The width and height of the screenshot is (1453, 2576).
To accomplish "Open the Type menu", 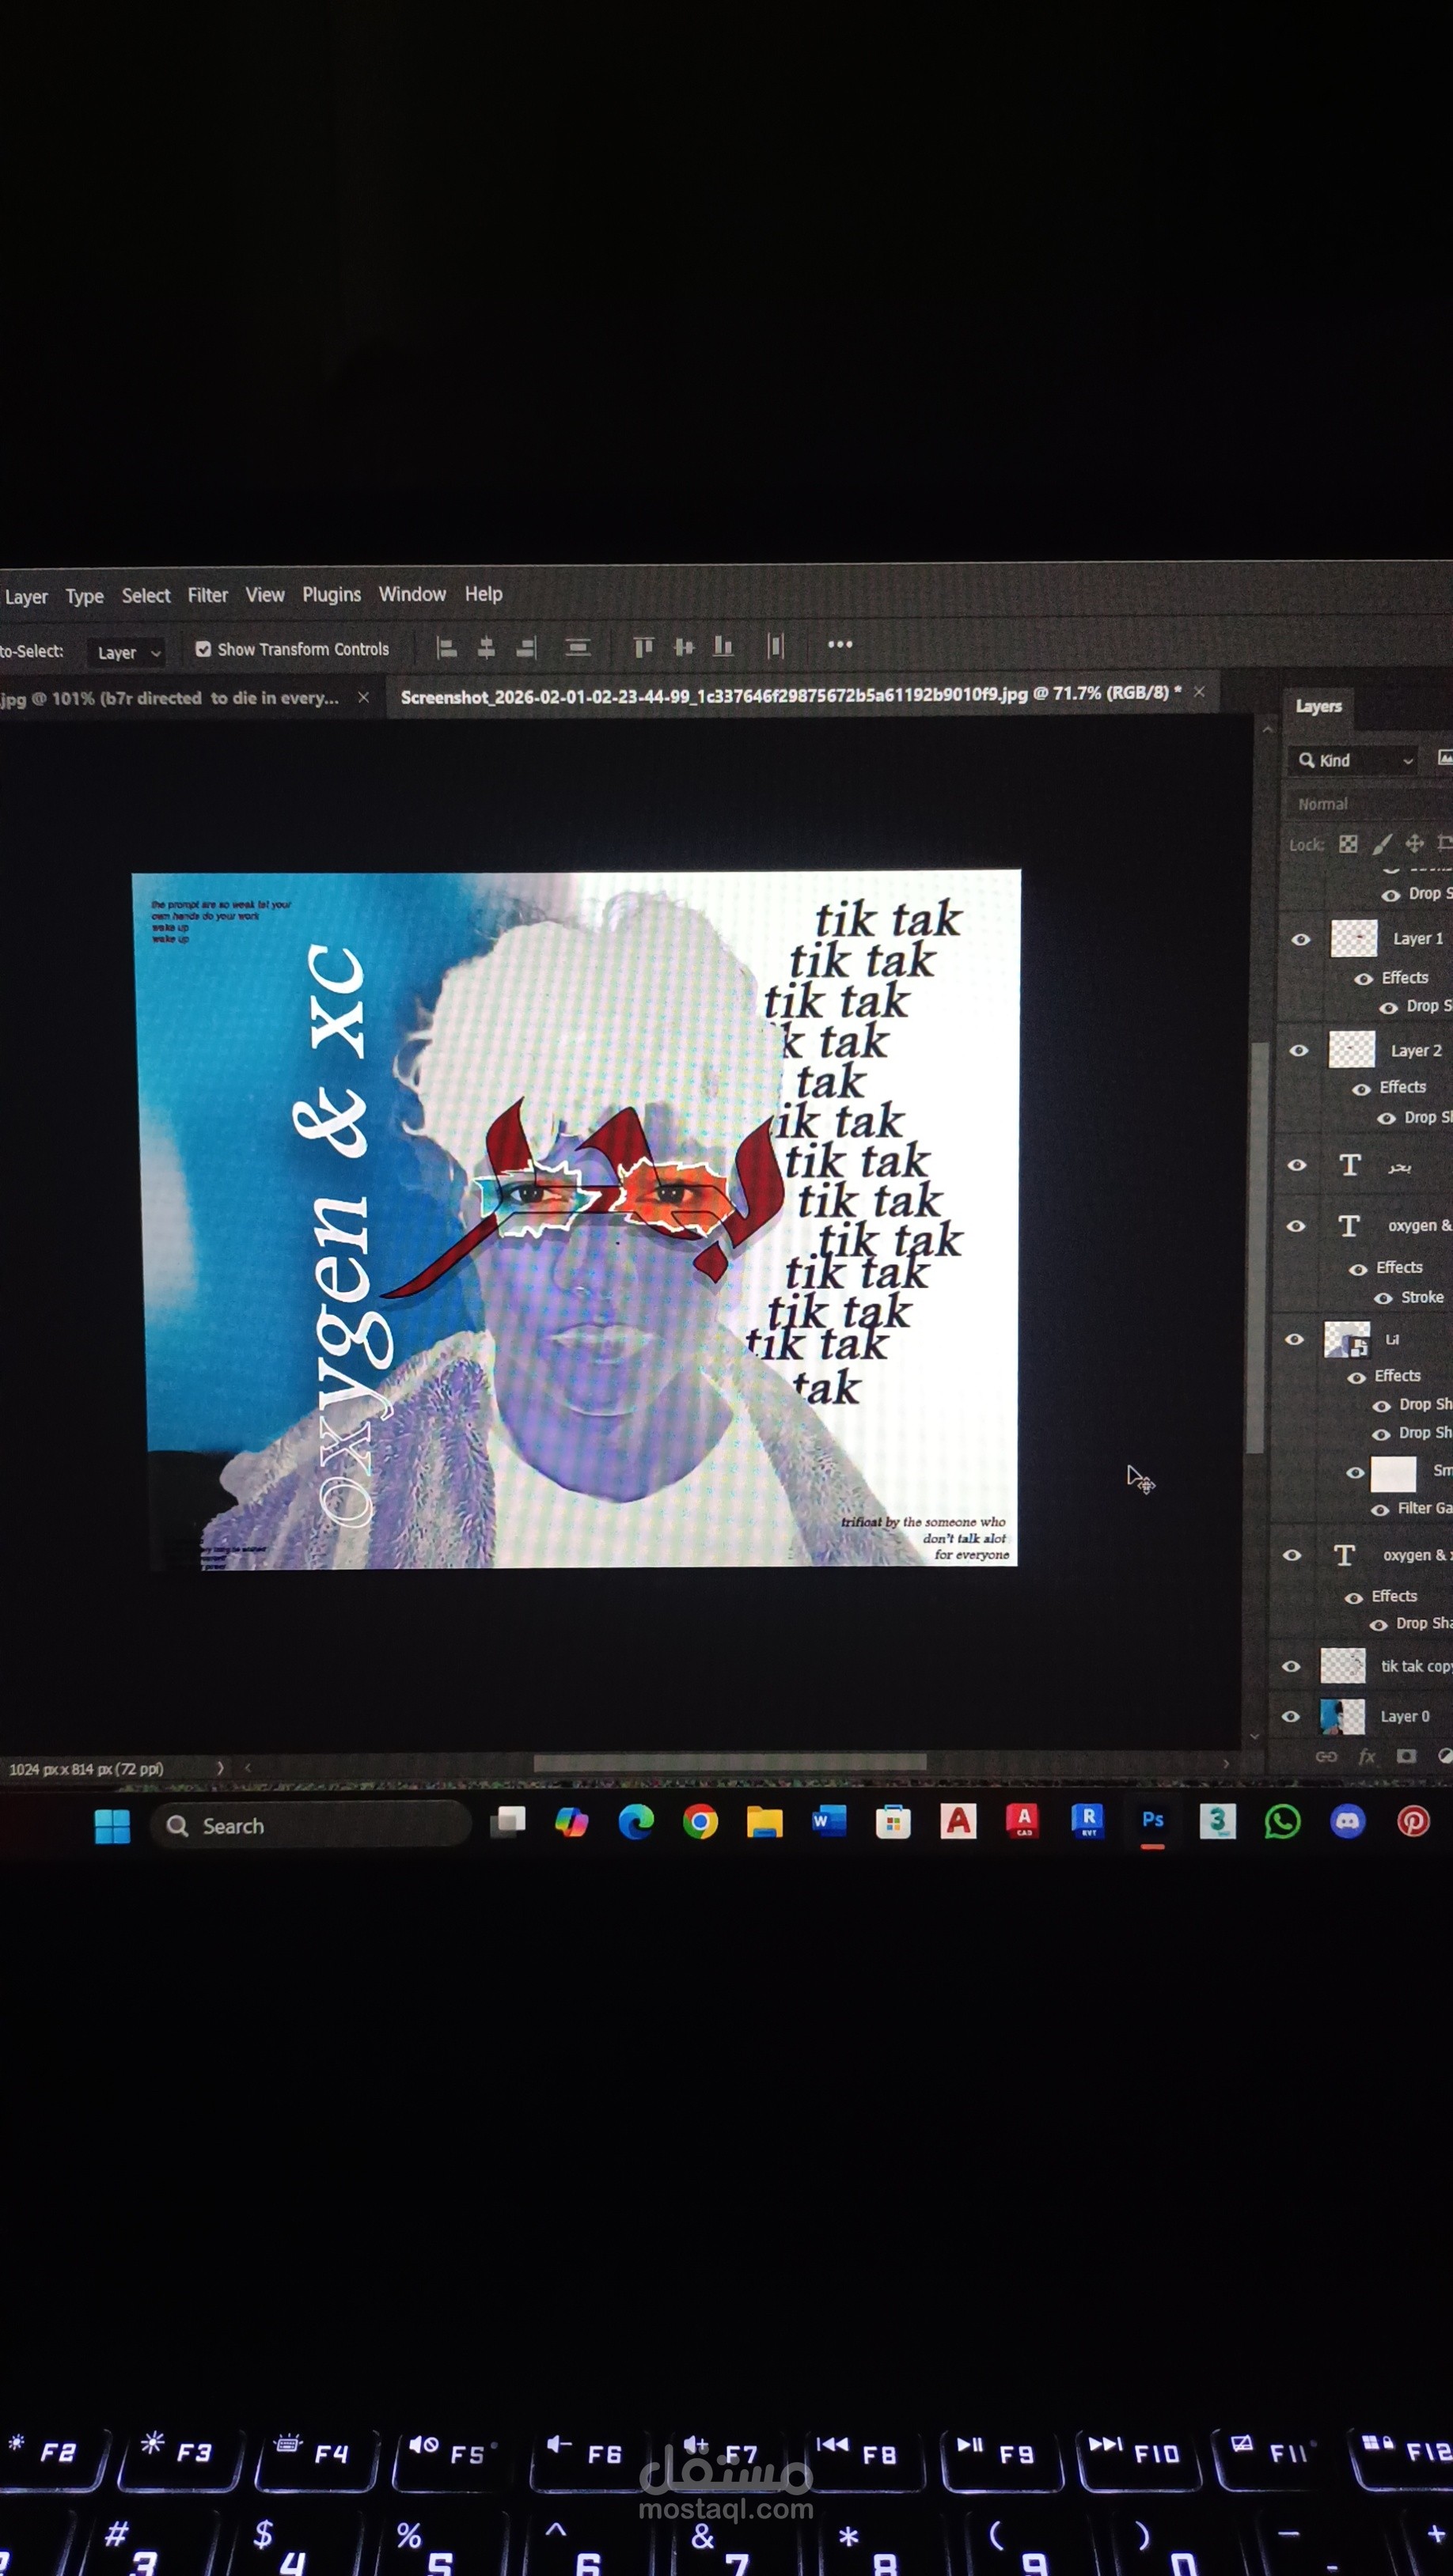I will [x=85, y=596].
